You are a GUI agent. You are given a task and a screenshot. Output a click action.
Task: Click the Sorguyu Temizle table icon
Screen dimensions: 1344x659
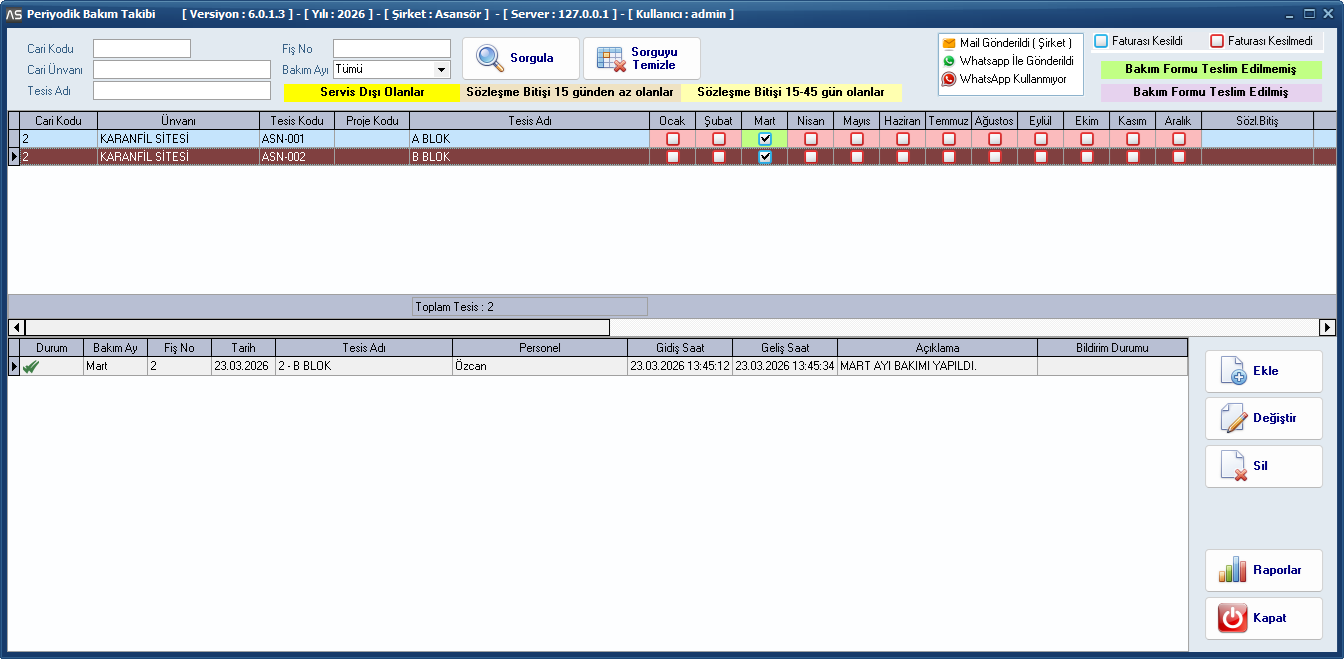point(611,59)
